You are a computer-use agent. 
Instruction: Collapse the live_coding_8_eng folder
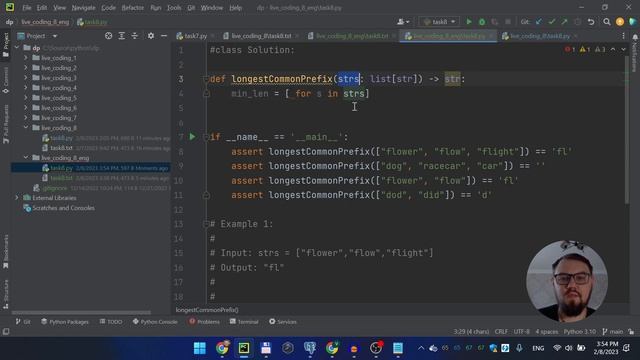pos(26,158)
